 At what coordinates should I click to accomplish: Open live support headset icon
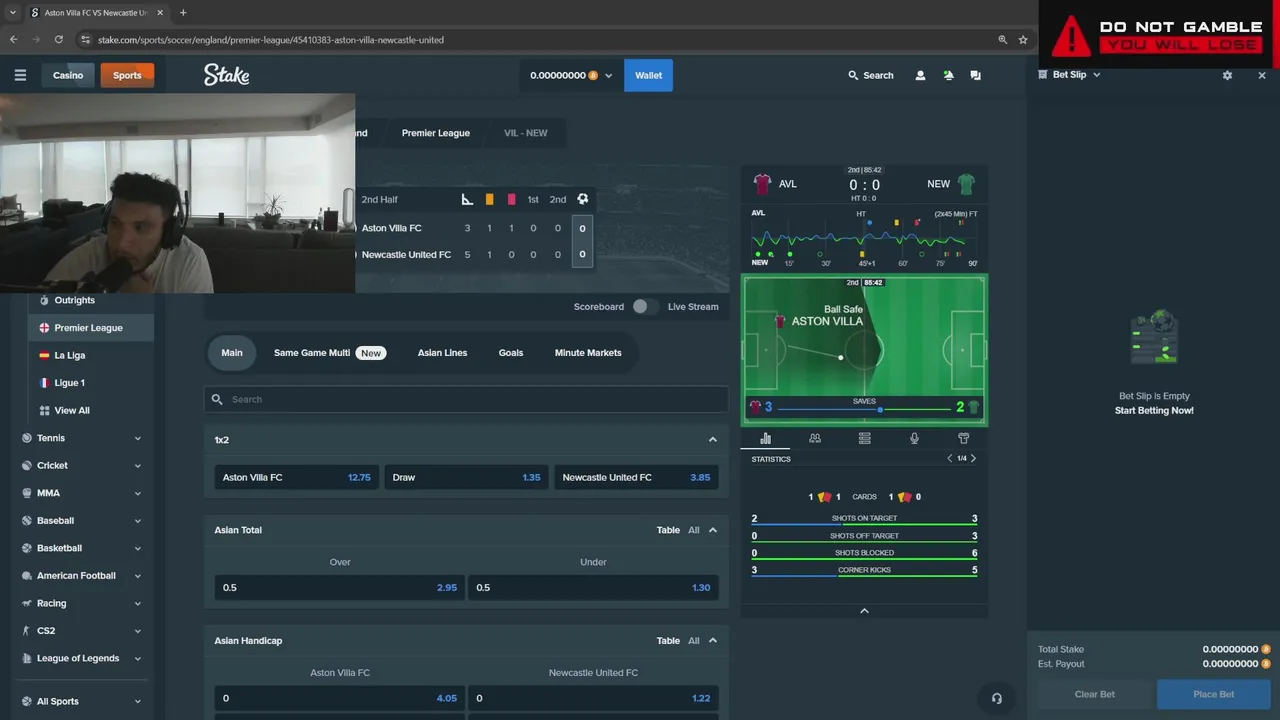pos(996,698)
